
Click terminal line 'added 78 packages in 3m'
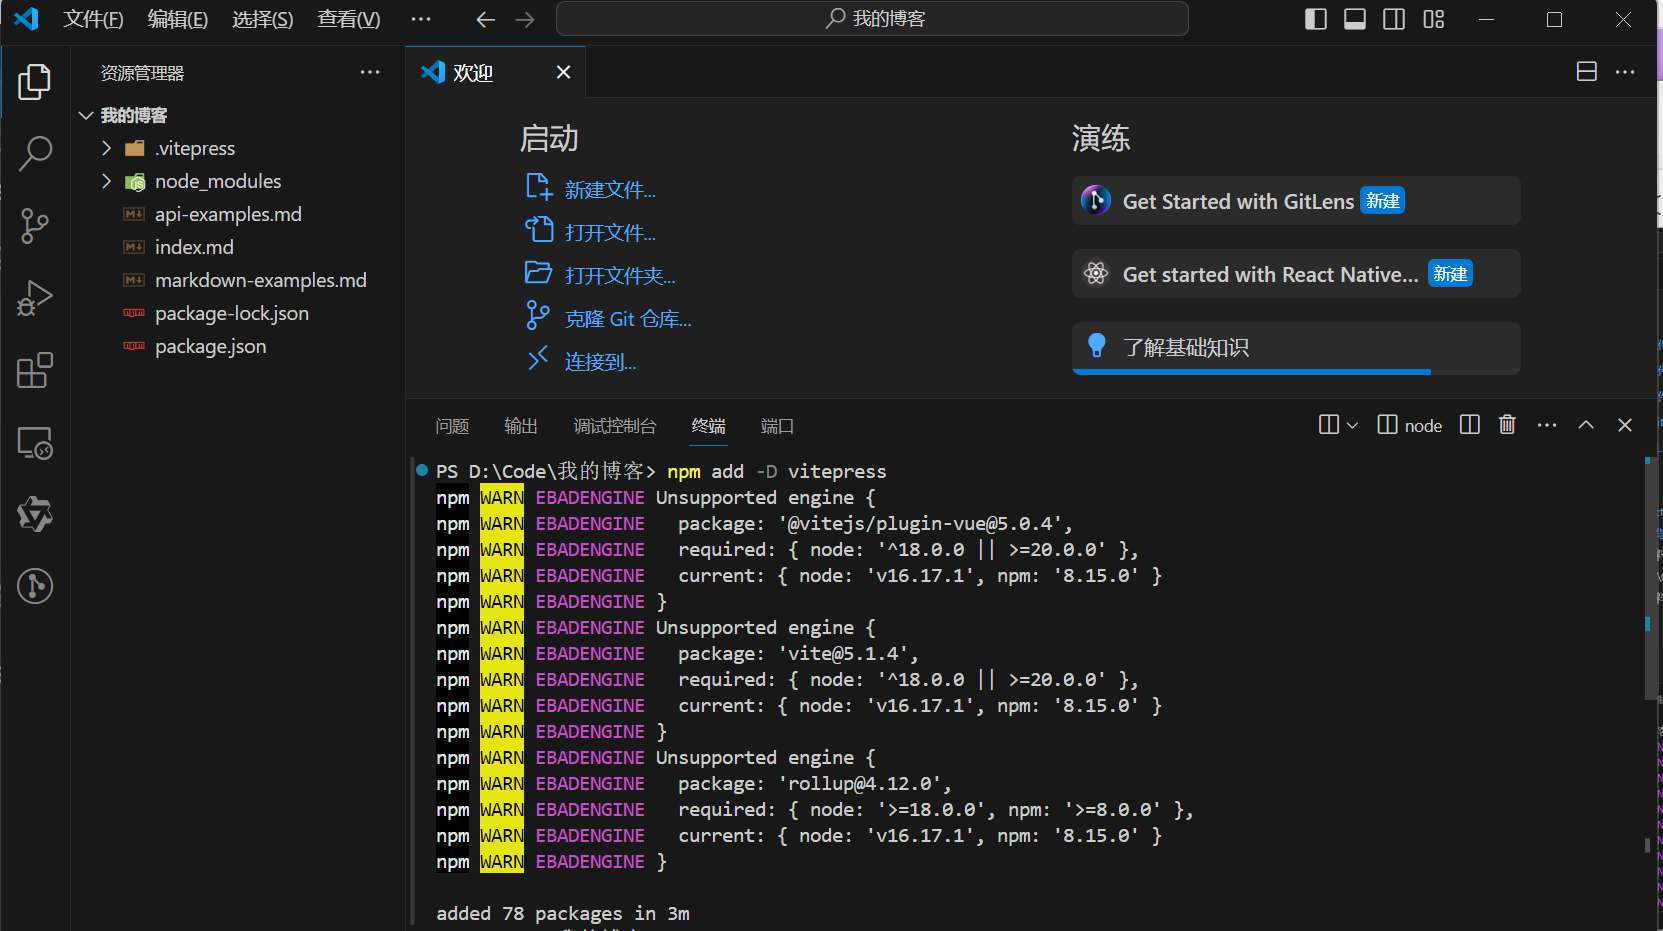tap(563, 913)
